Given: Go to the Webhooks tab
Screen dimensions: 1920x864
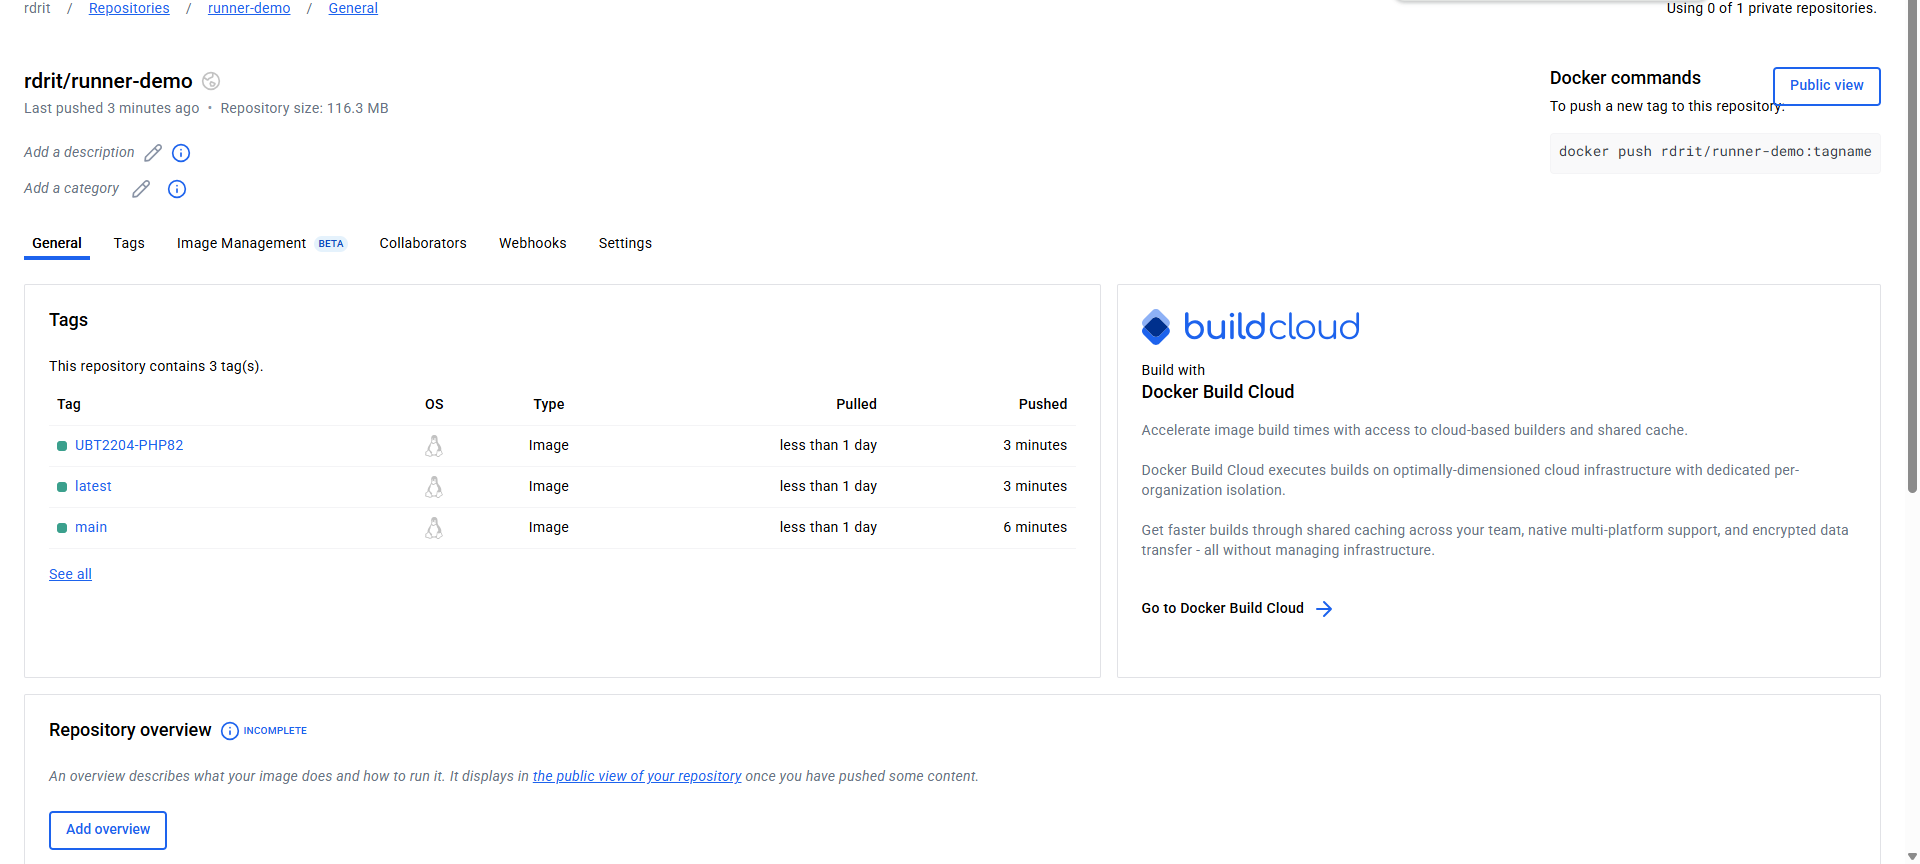Looking at the screenshot, I should (x=532, y=243).
